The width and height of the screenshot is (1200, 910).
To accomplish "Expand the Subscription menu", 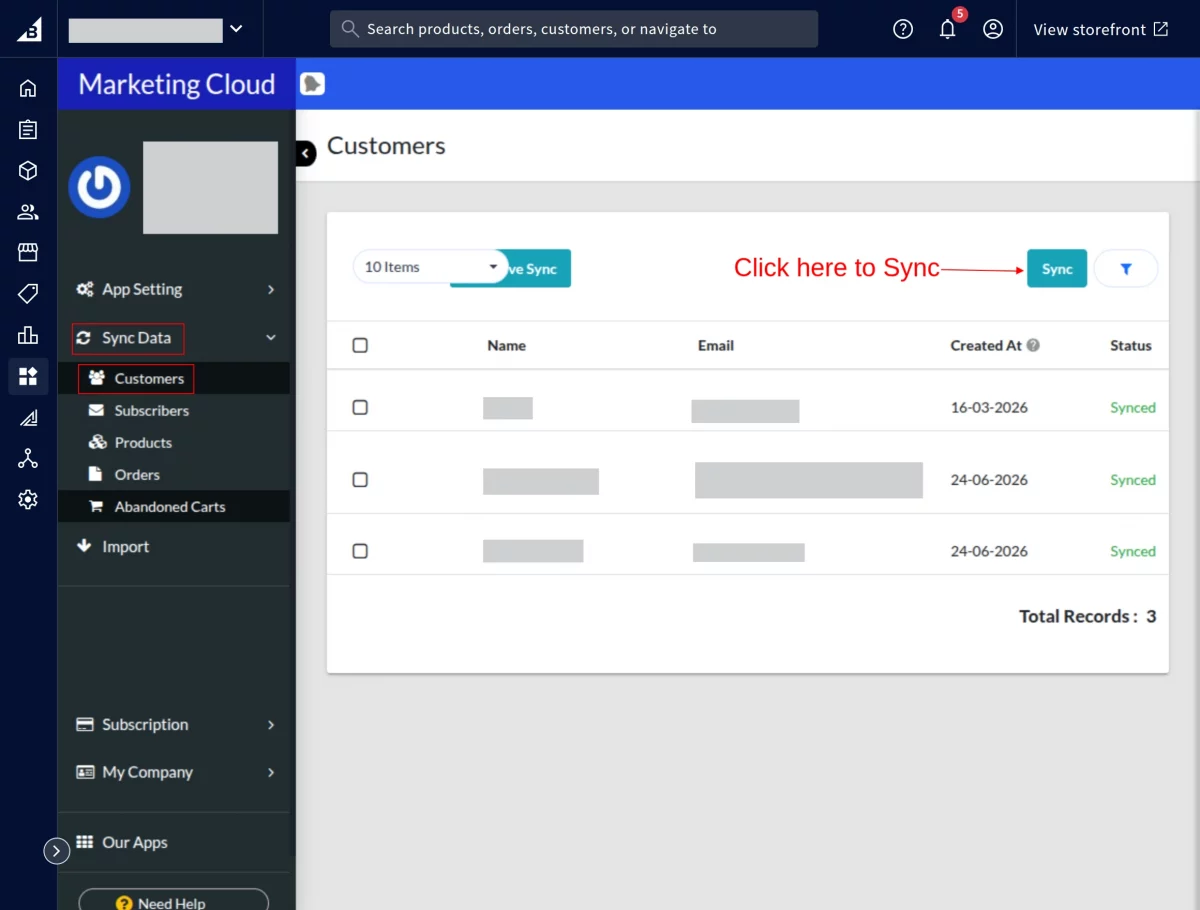I will pyautogui.click(x=176, y=724).
